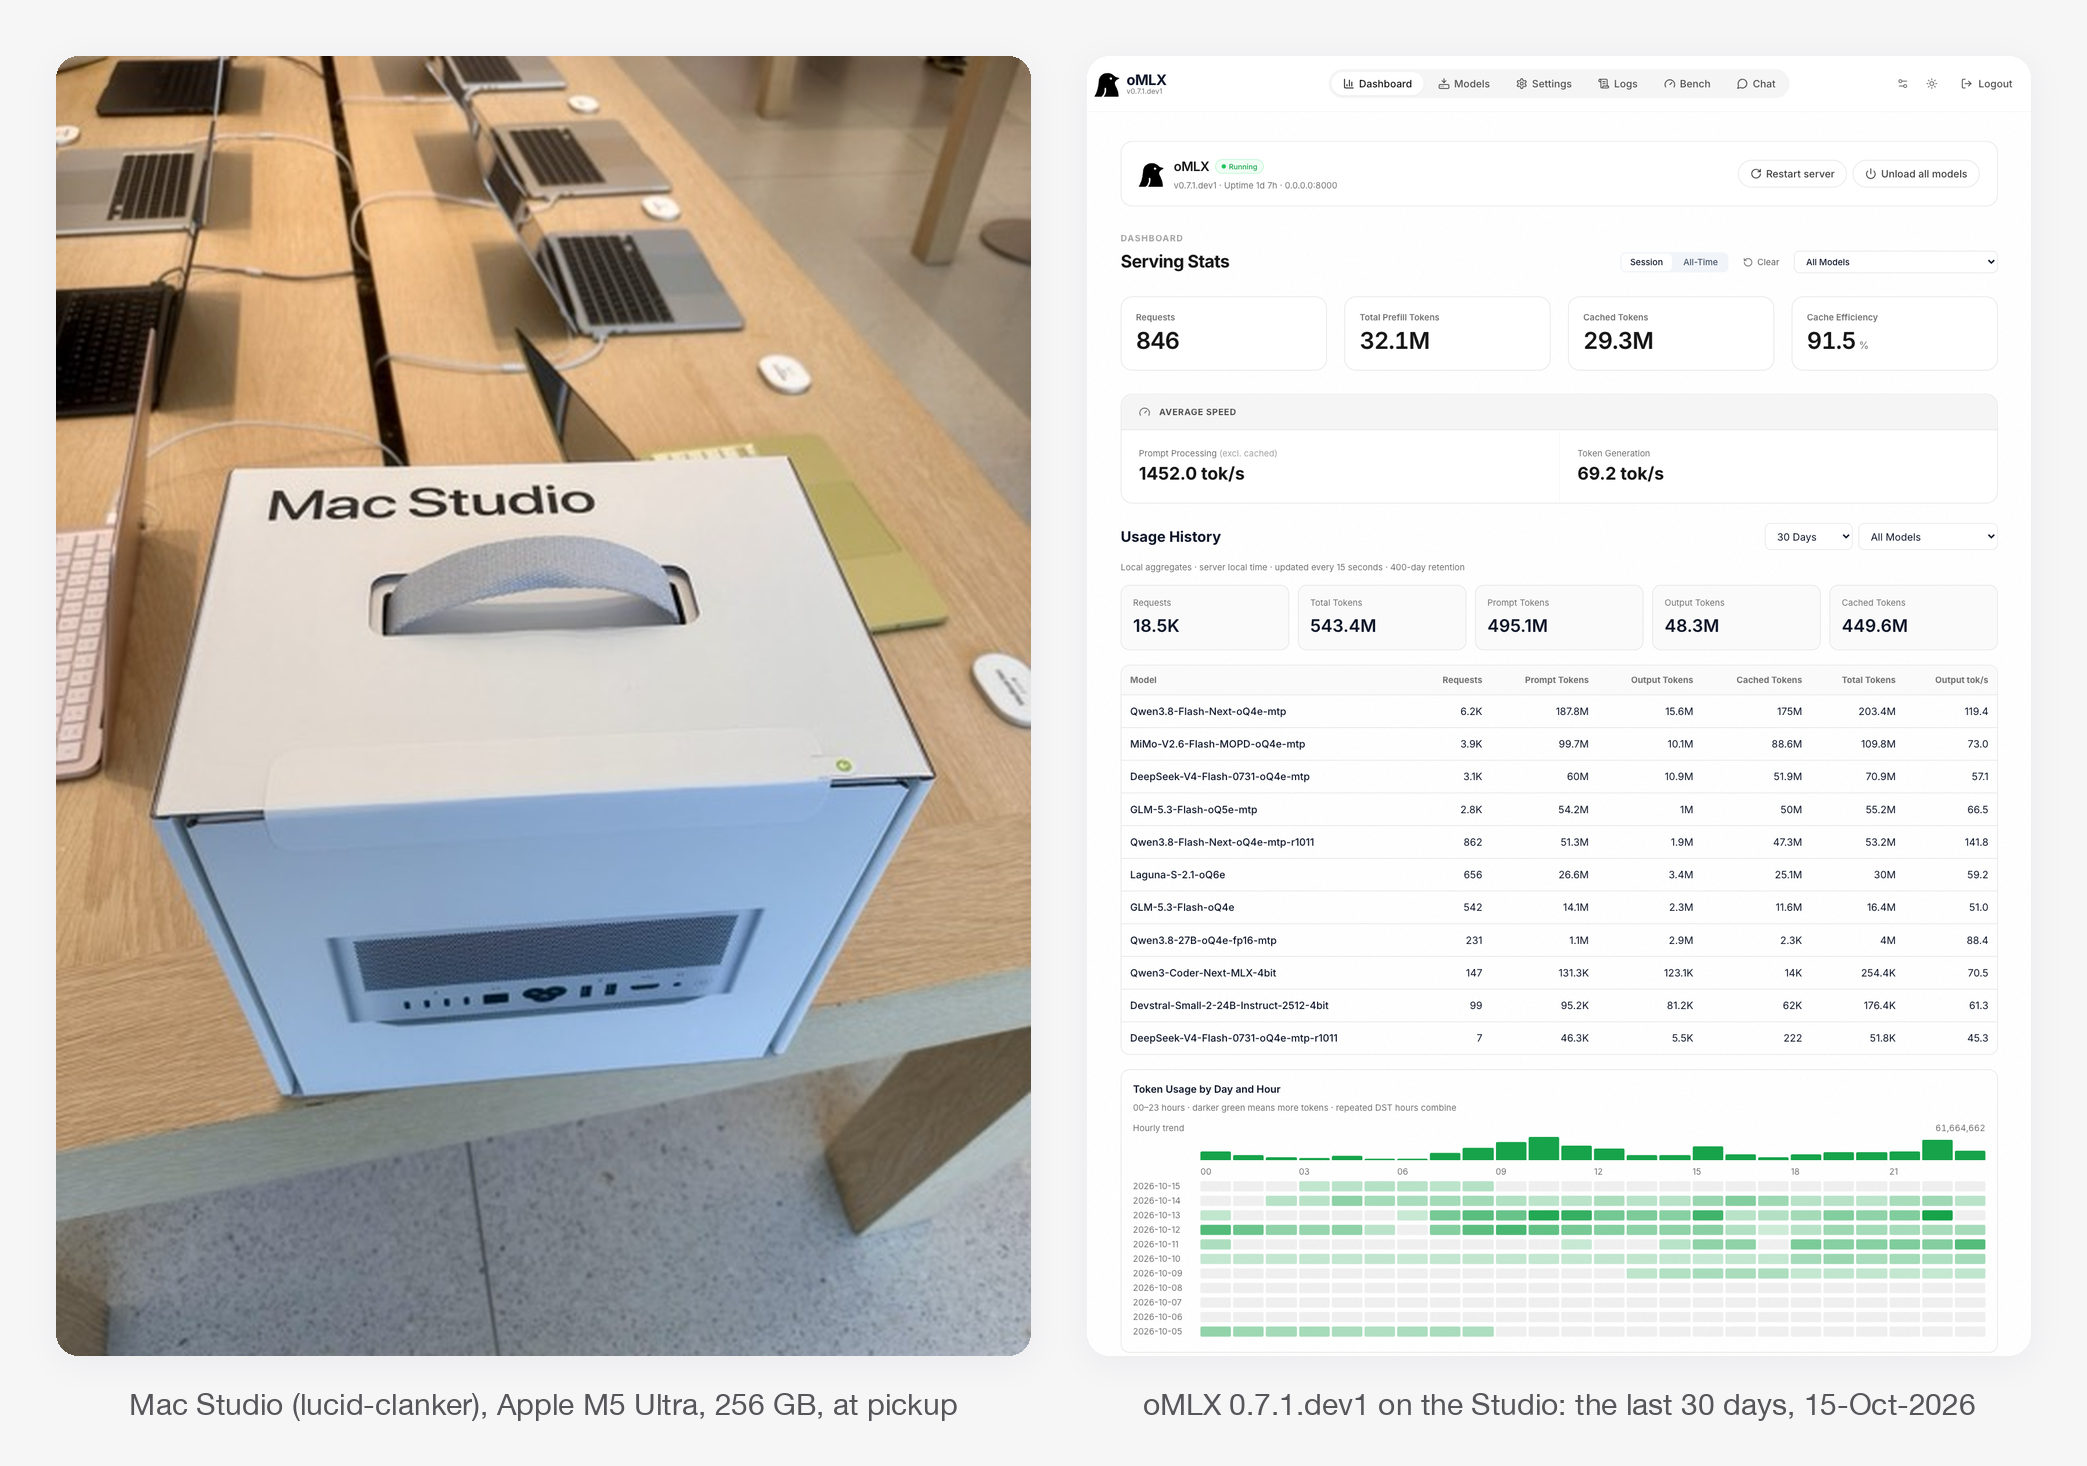
Task: Click the green Running status badge
Action: (1240, 167)
